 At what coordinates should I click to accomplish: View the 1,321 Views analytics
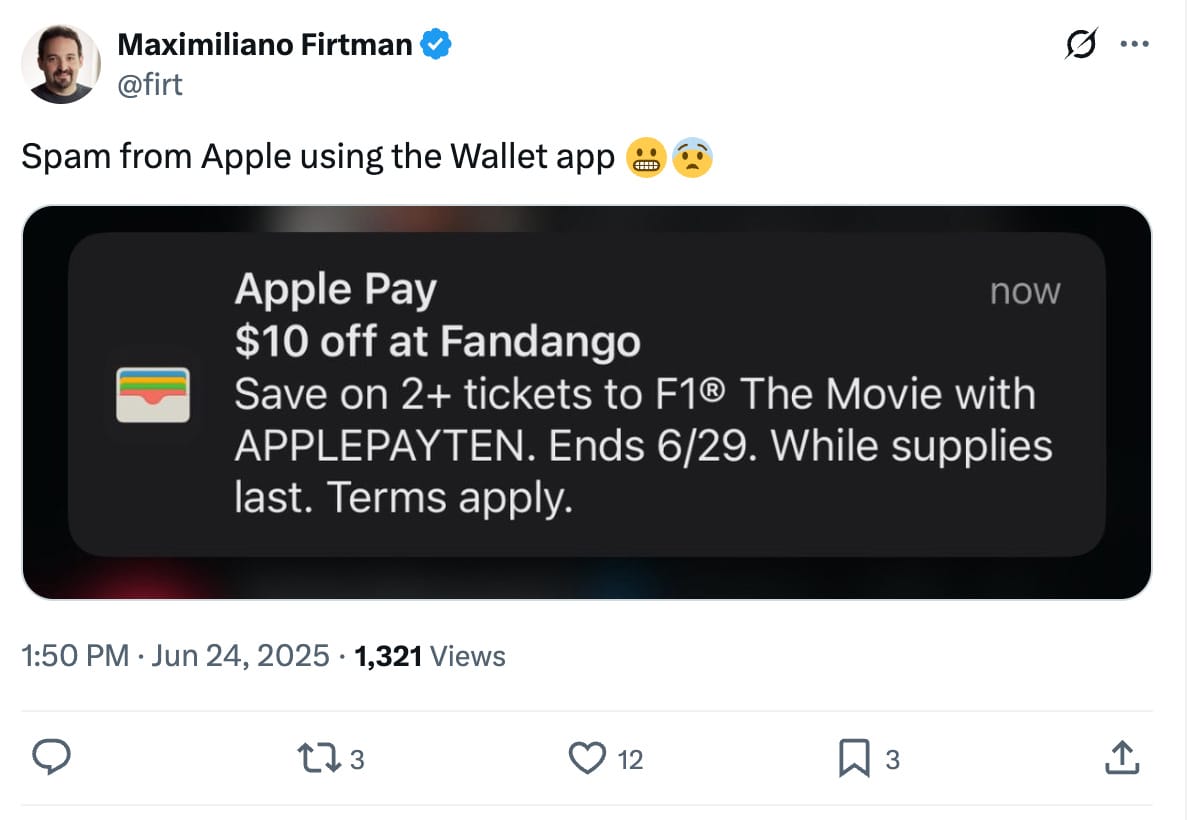click(430, 656)
